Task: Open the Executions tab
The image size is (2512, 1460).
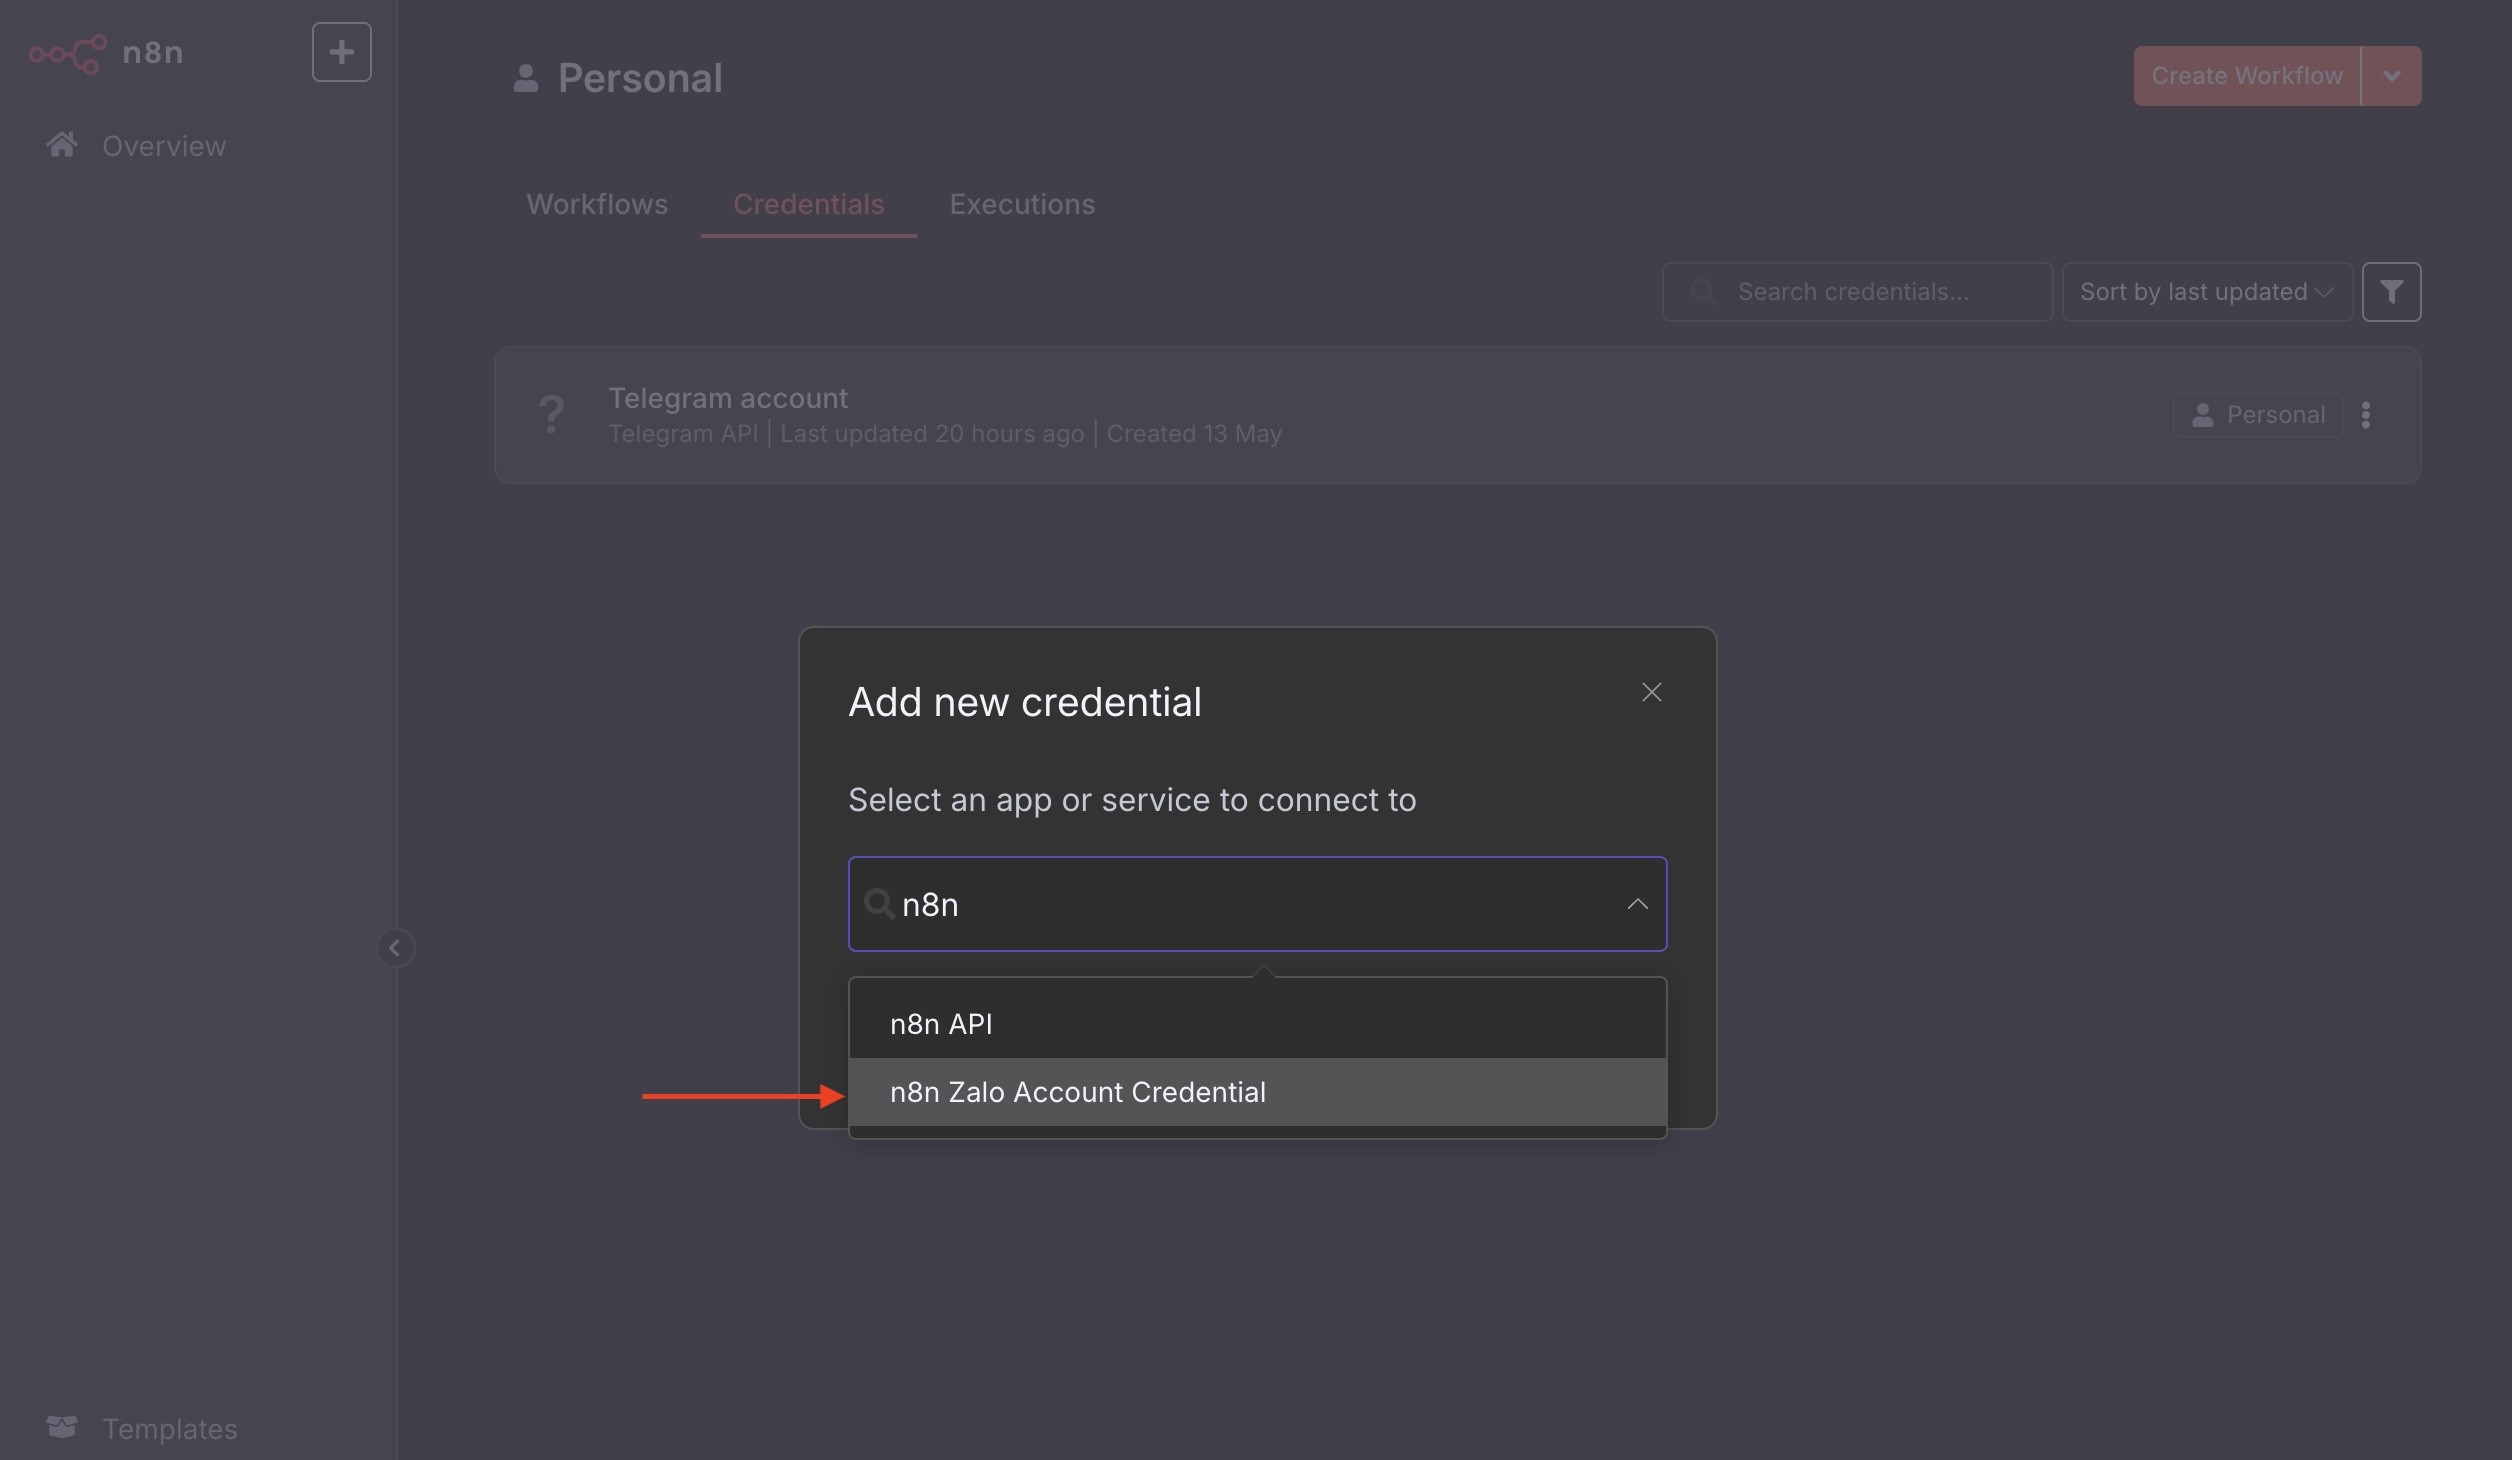Action: (1022, 204)
